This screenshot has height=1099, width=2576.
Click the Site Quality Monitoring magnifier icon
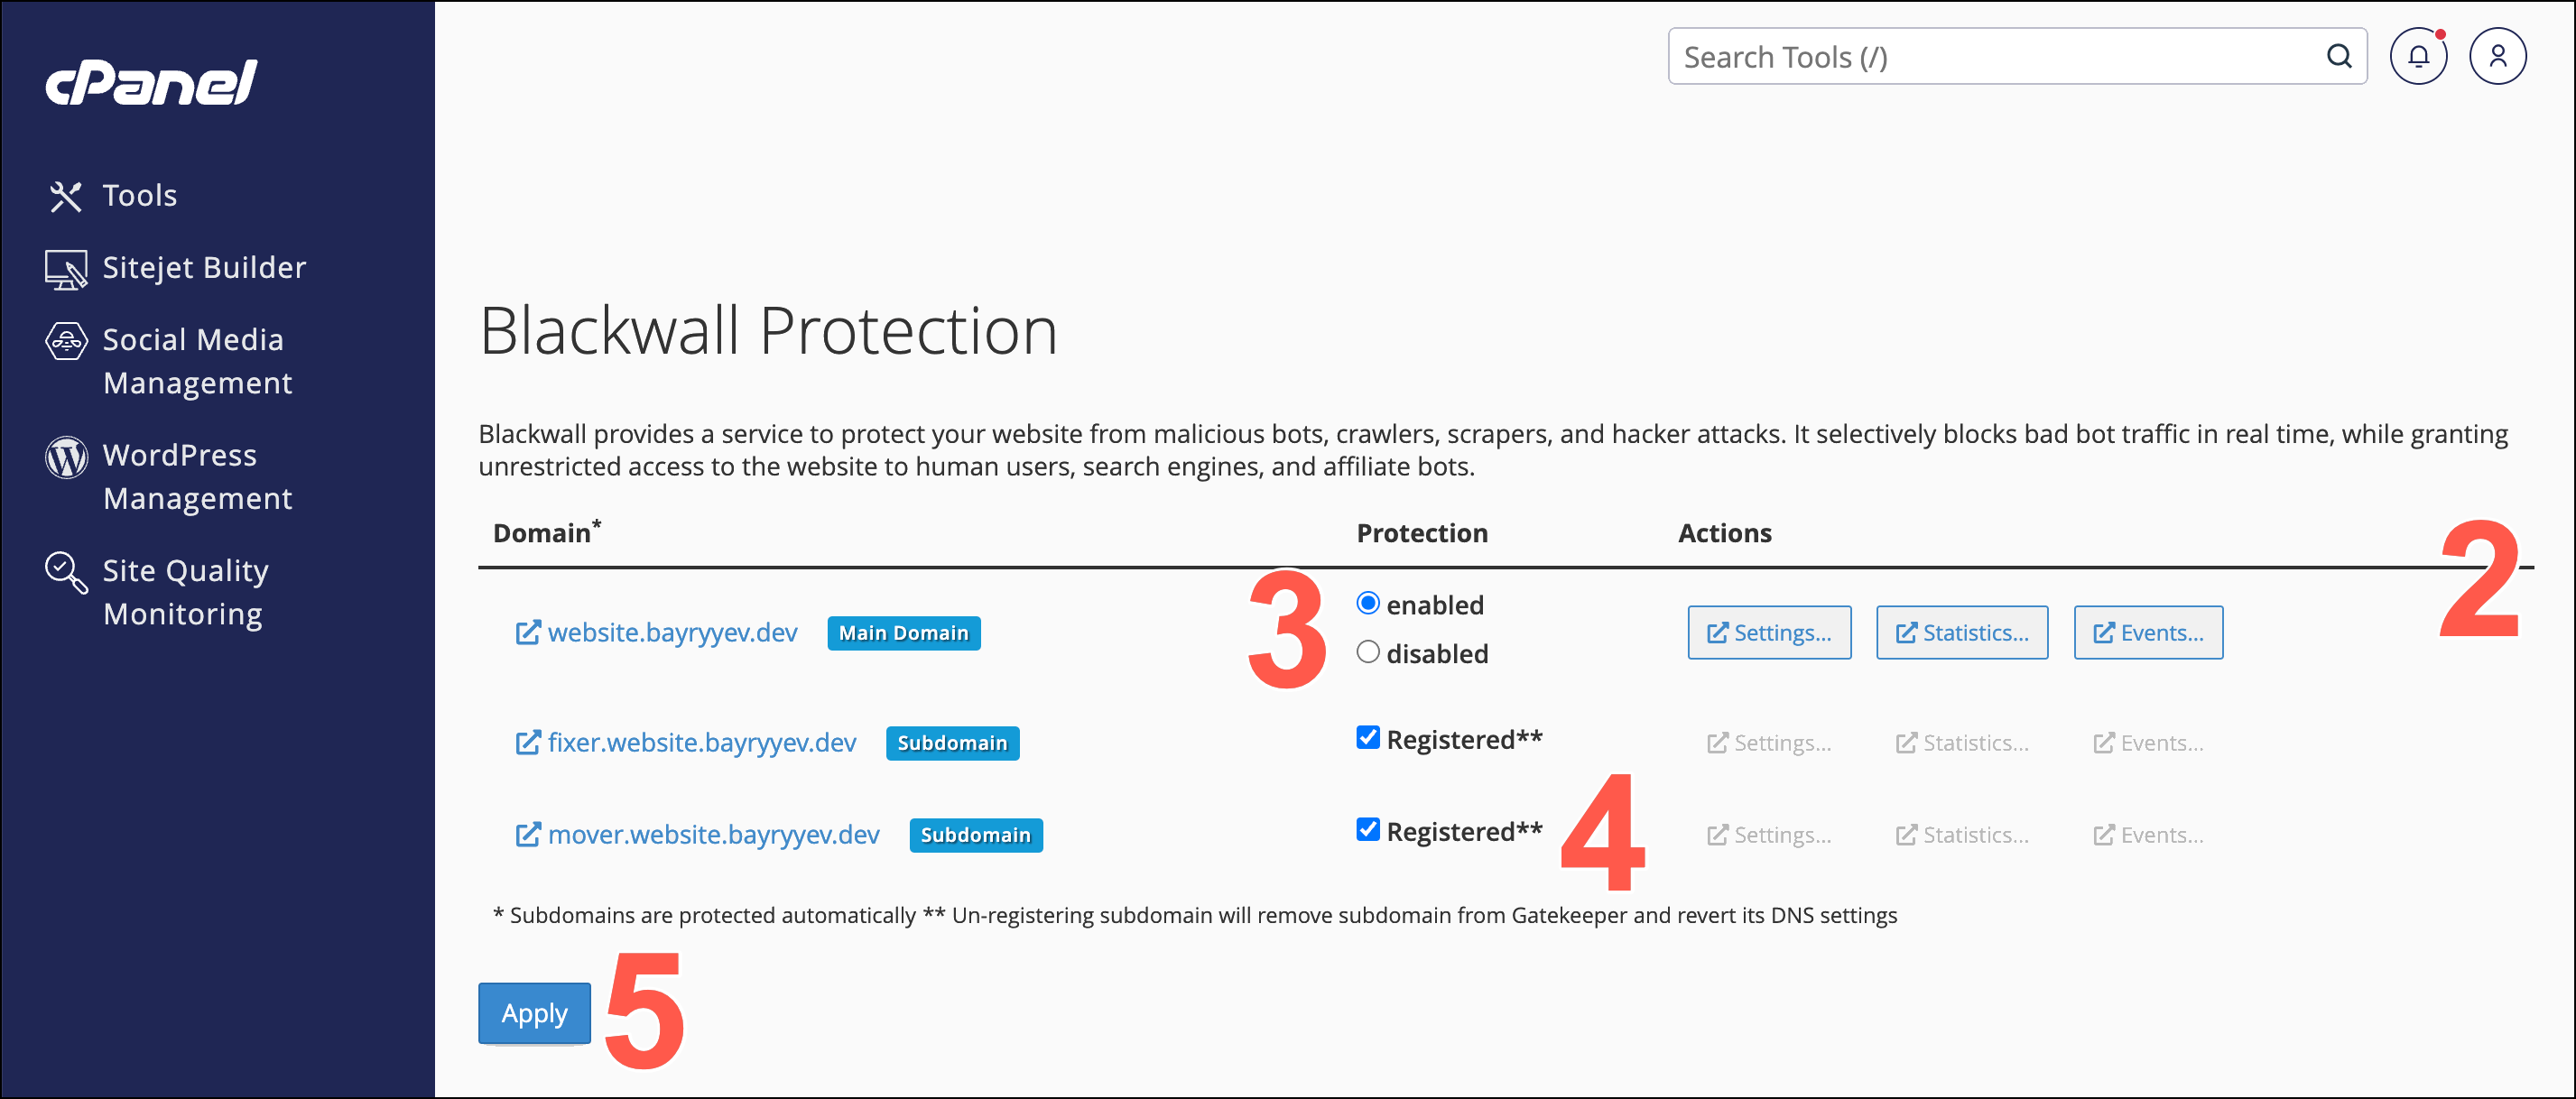click(66, 573)
